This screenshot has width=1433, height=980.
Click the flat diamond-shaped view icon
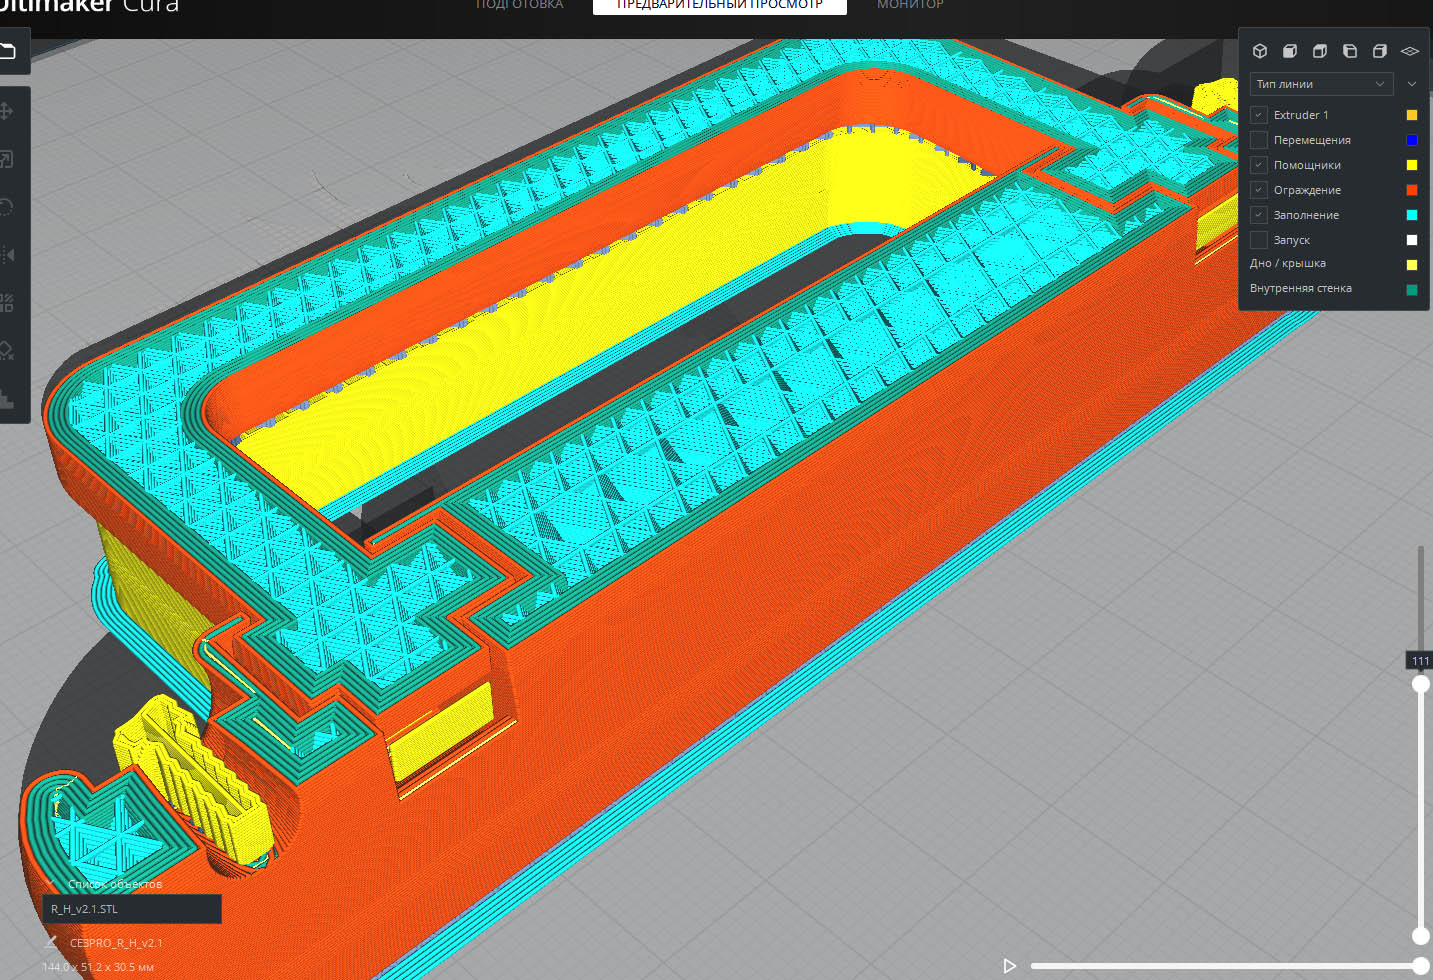pyautogui.click(x=1410, y=51)
